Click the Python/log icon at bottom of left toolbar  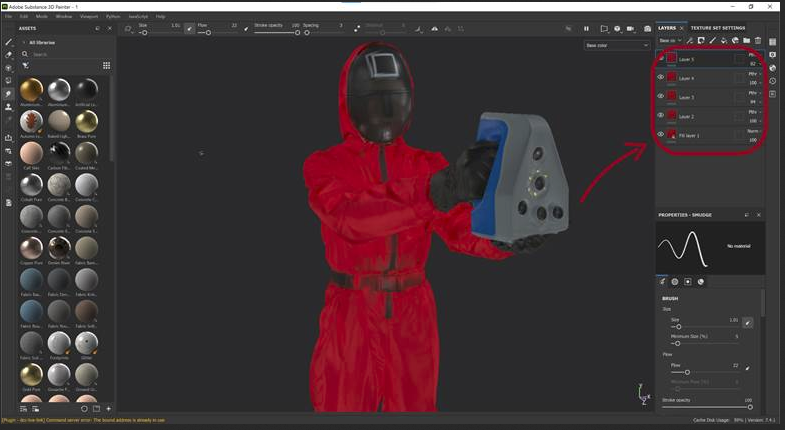[9, 203]
